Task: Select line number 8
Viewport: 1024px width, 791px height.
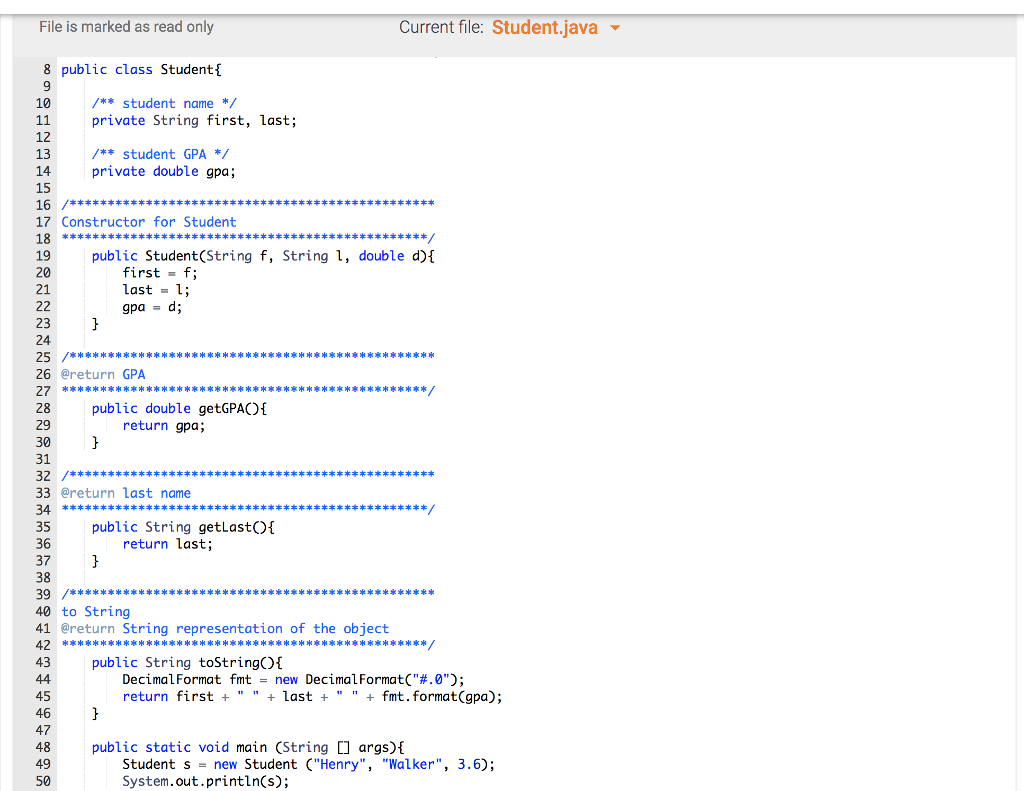Action: [44, 69]
